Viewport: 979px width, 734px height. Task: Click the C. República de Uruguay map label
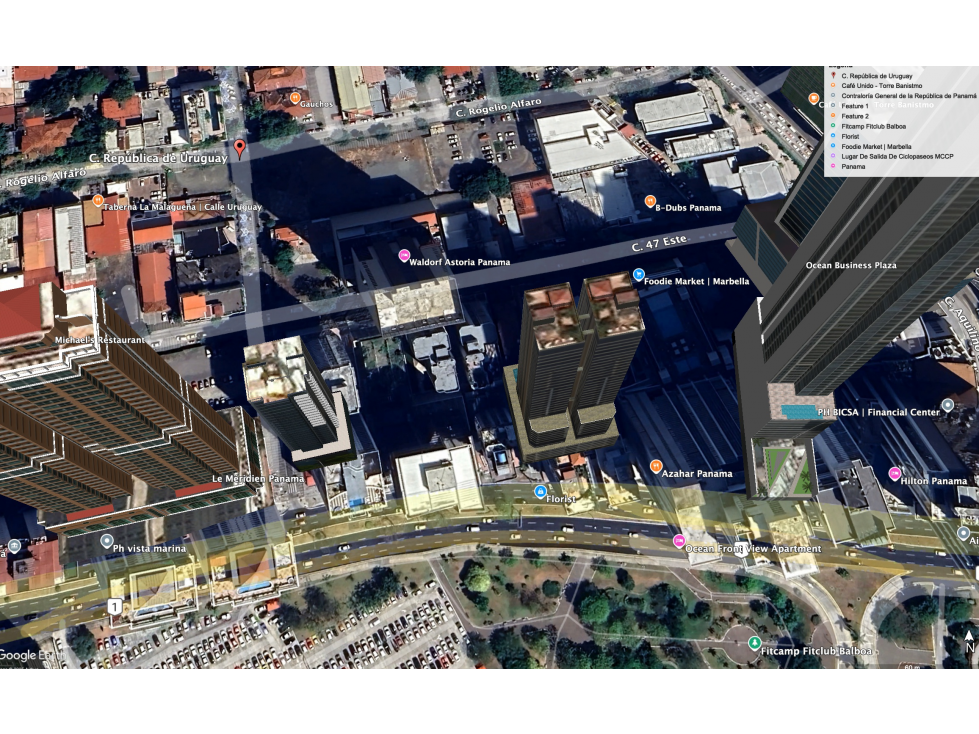(x=158, y=159)
